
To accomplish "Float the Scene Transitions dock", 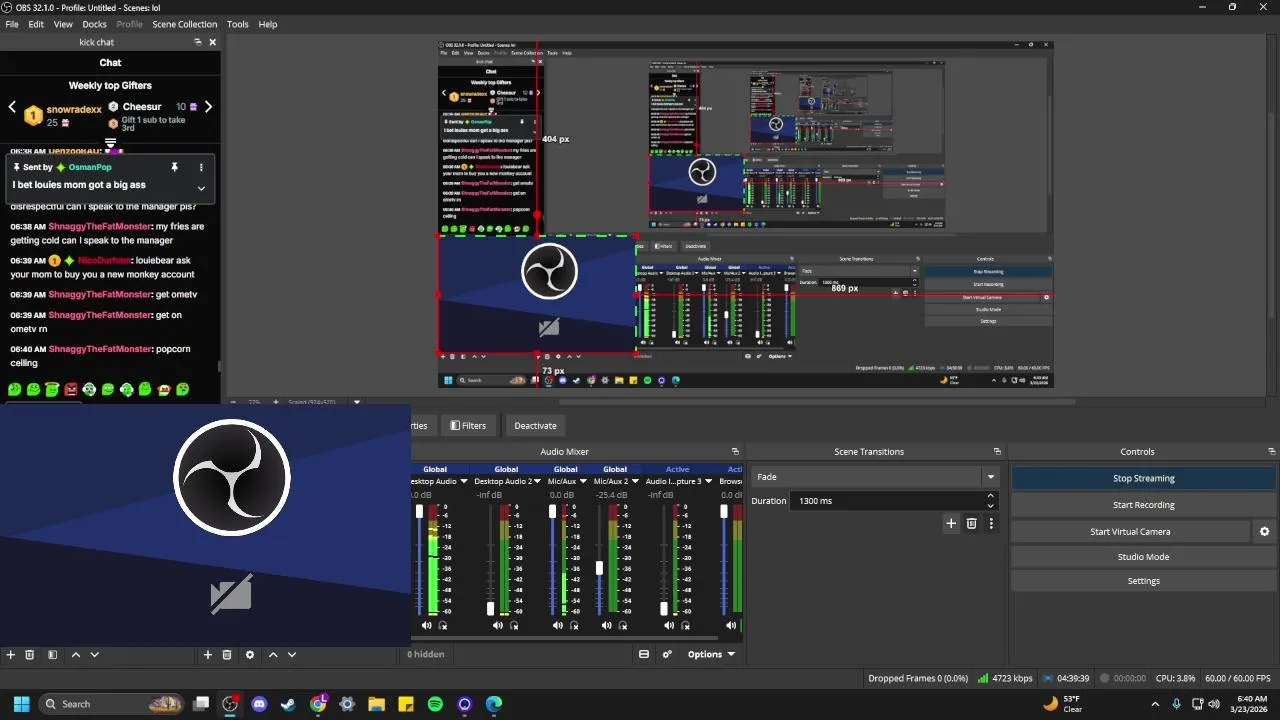I will pyautogui.click(x=997, y=452).
